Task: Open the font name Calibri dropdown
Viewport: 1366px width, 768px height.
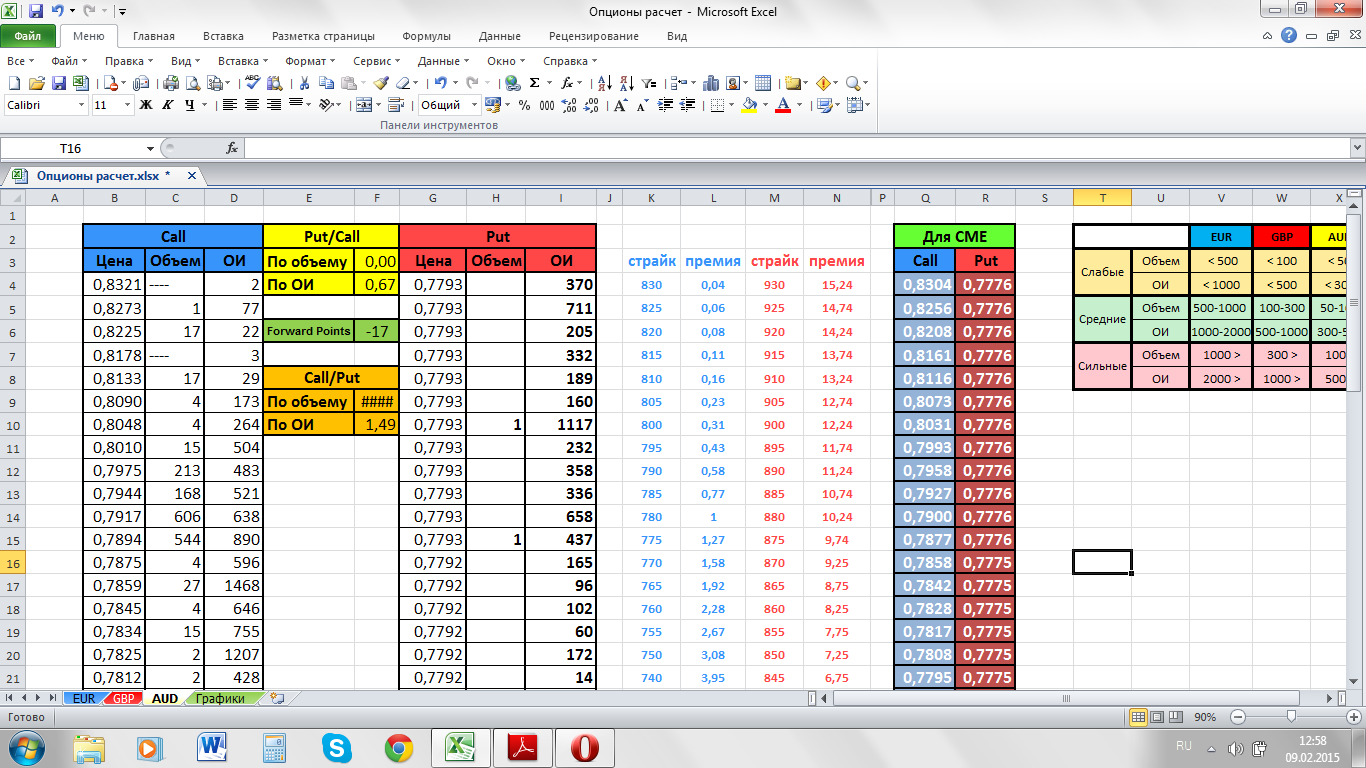Action: click(x=81, y=105)
